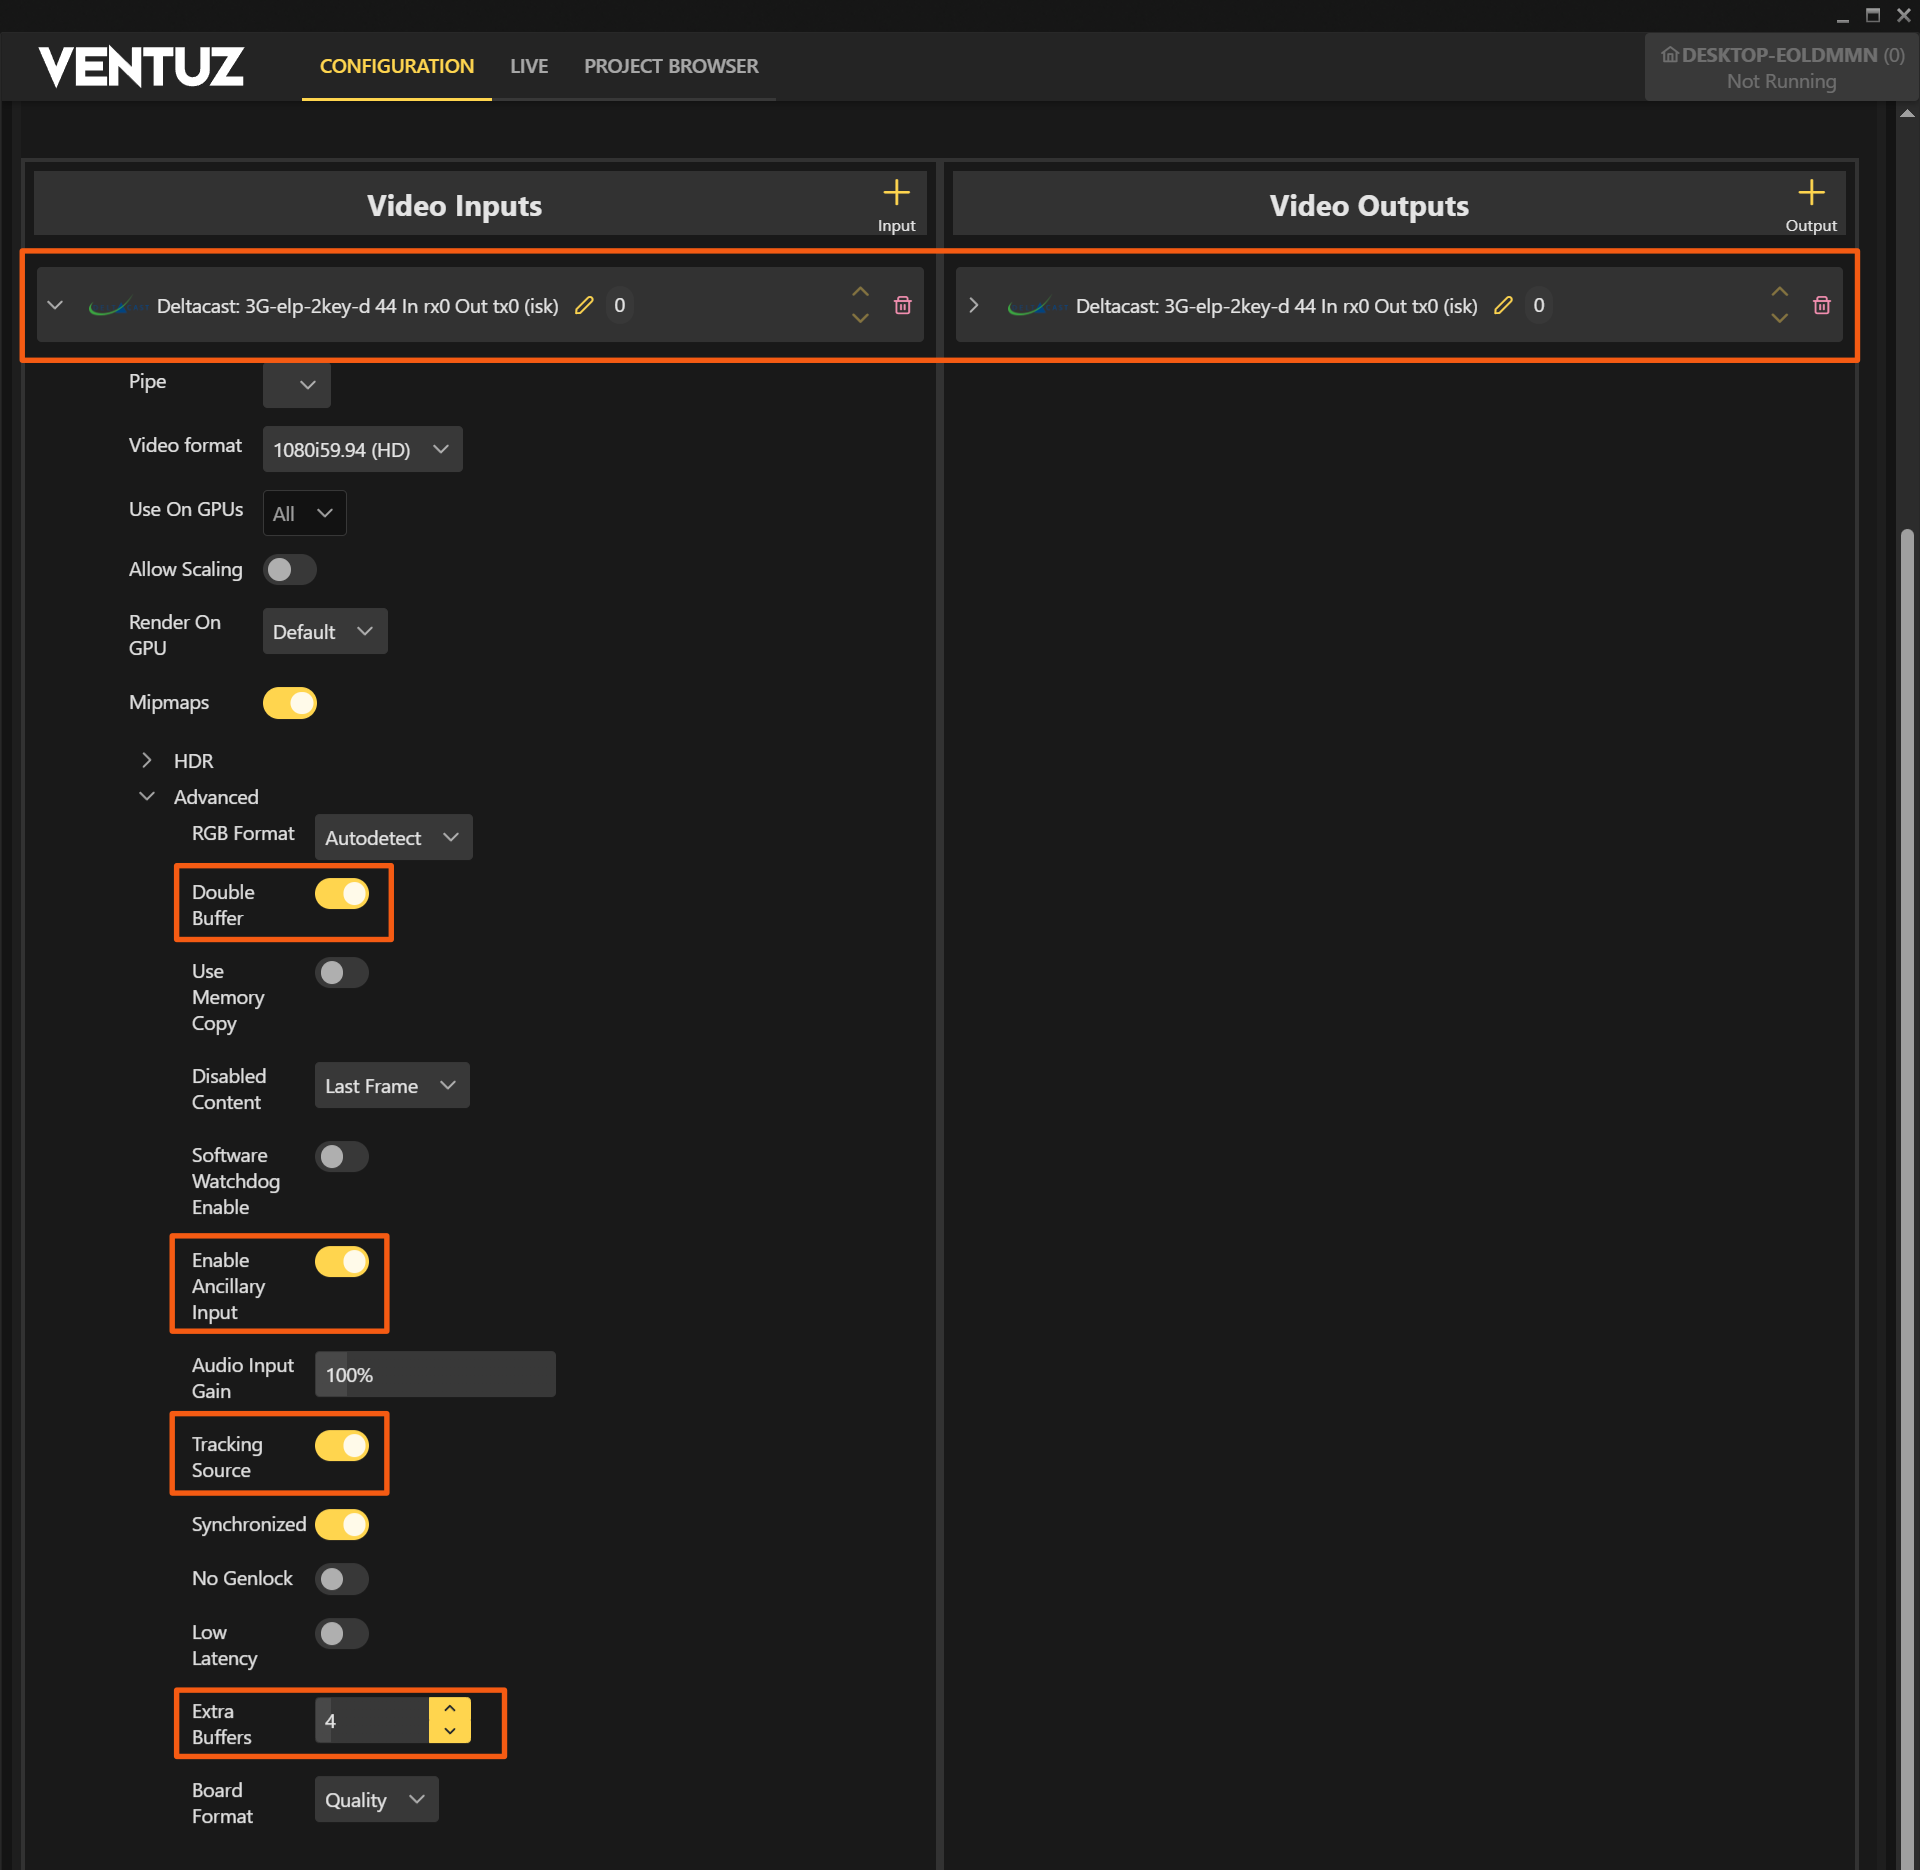1920x1870 pixels.
Task: Disable the Mipmaps toggle
Action: pyautogui.click(x=290, y=703)
